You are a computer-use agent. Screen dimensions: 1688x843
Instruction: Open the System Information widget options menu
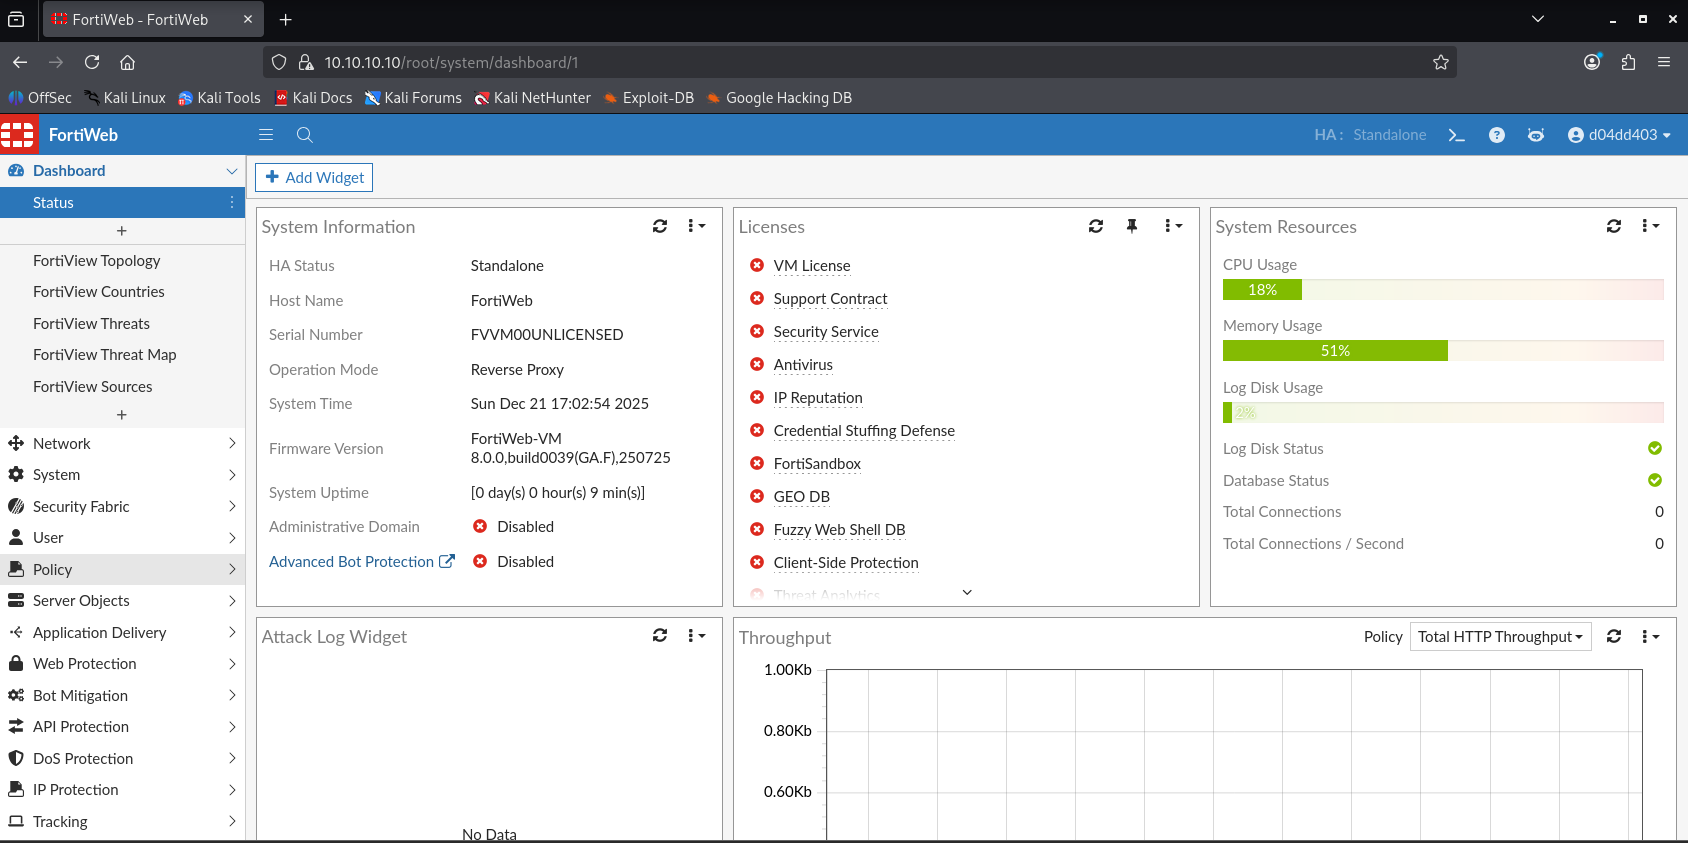pos(697,226)
